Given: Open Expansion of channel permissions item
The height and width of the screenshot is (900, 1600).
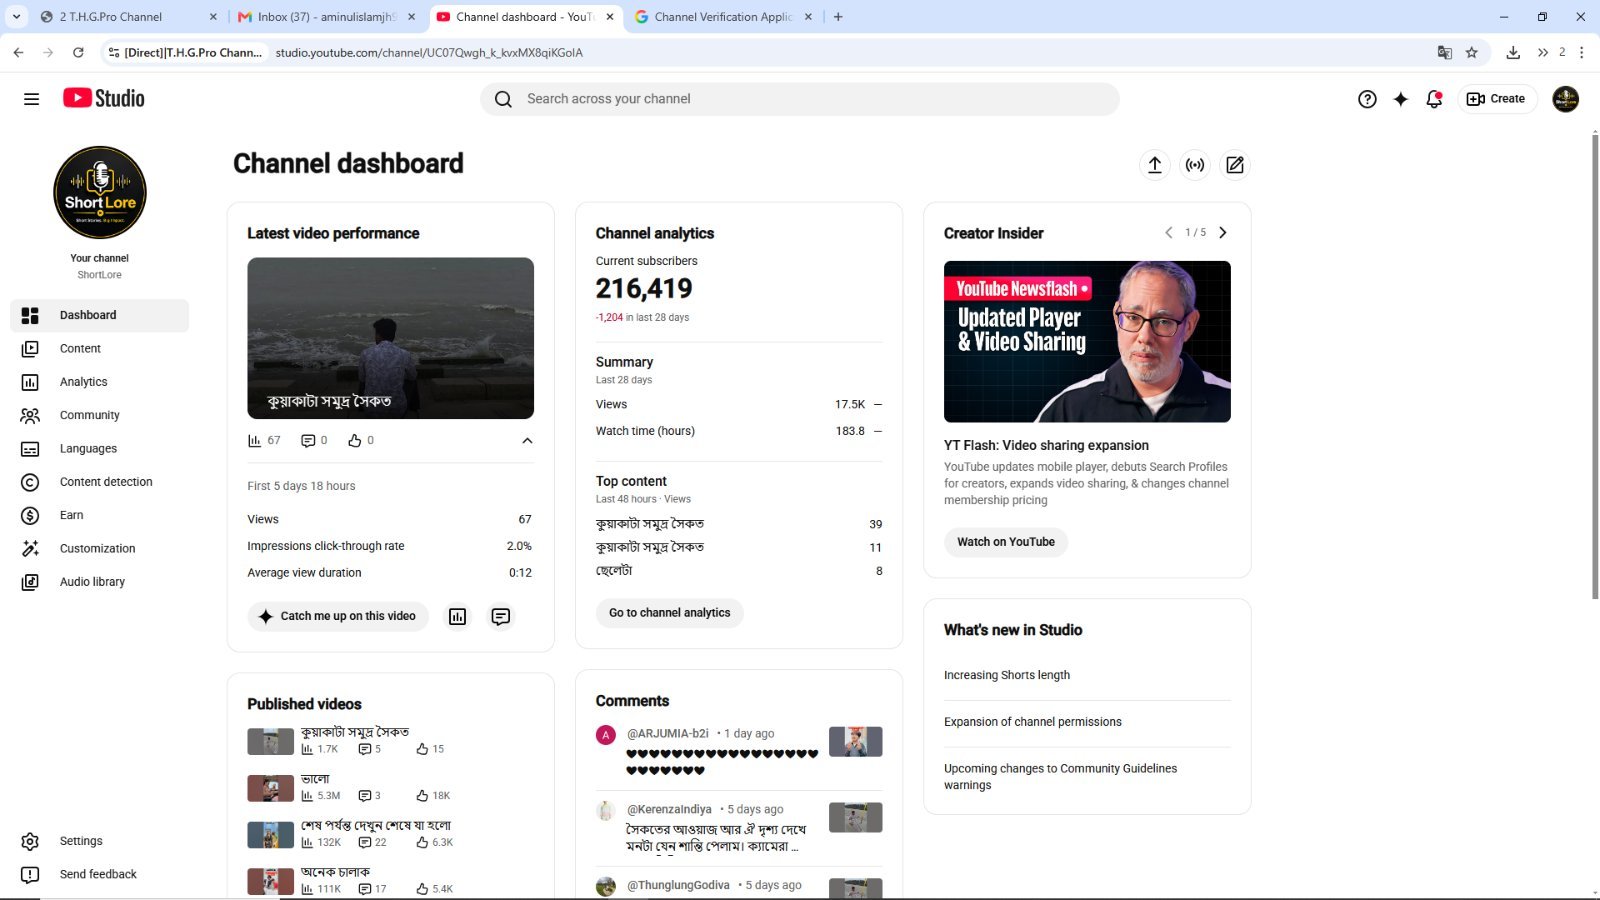Looking at the screenshot, I should (1033, 722).
